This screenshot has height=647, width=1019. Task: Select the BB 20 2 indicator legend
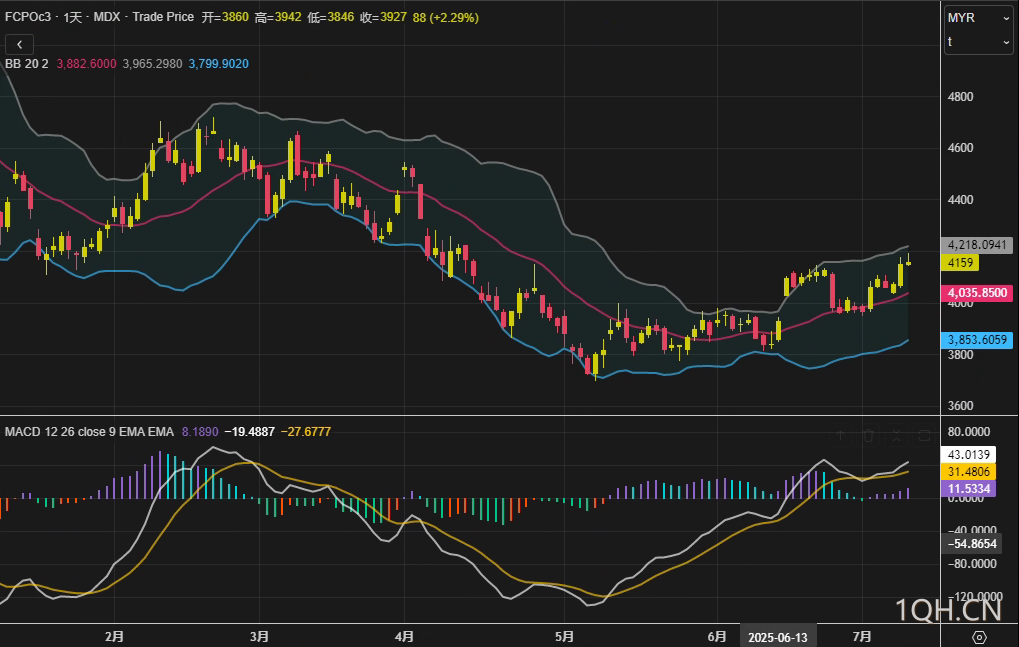(27, 63)
